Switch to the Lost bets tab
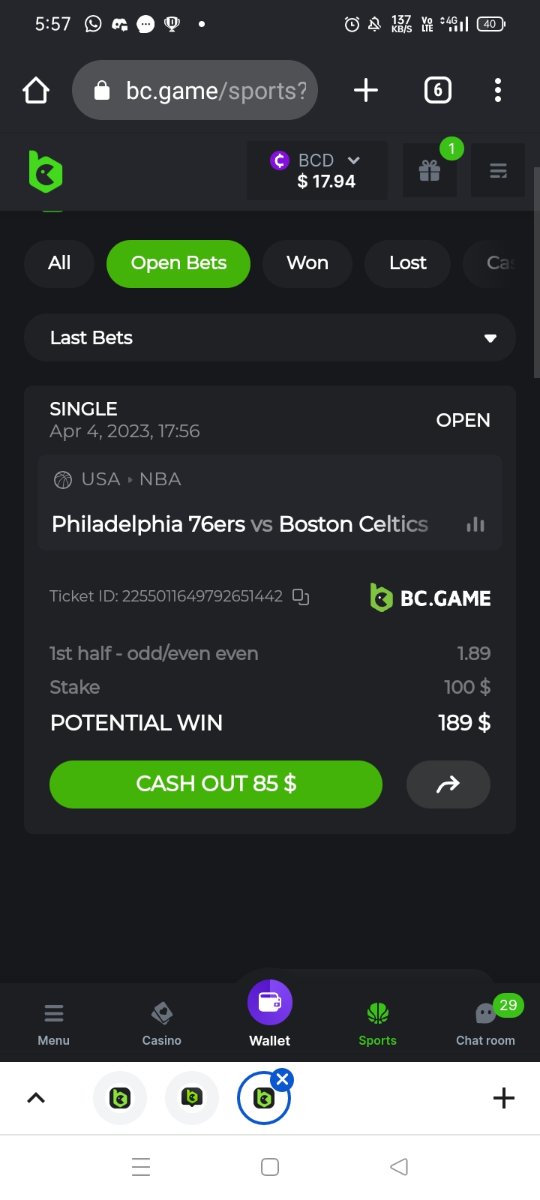The height and width of the screenshot is (1200, 540). 407,263
